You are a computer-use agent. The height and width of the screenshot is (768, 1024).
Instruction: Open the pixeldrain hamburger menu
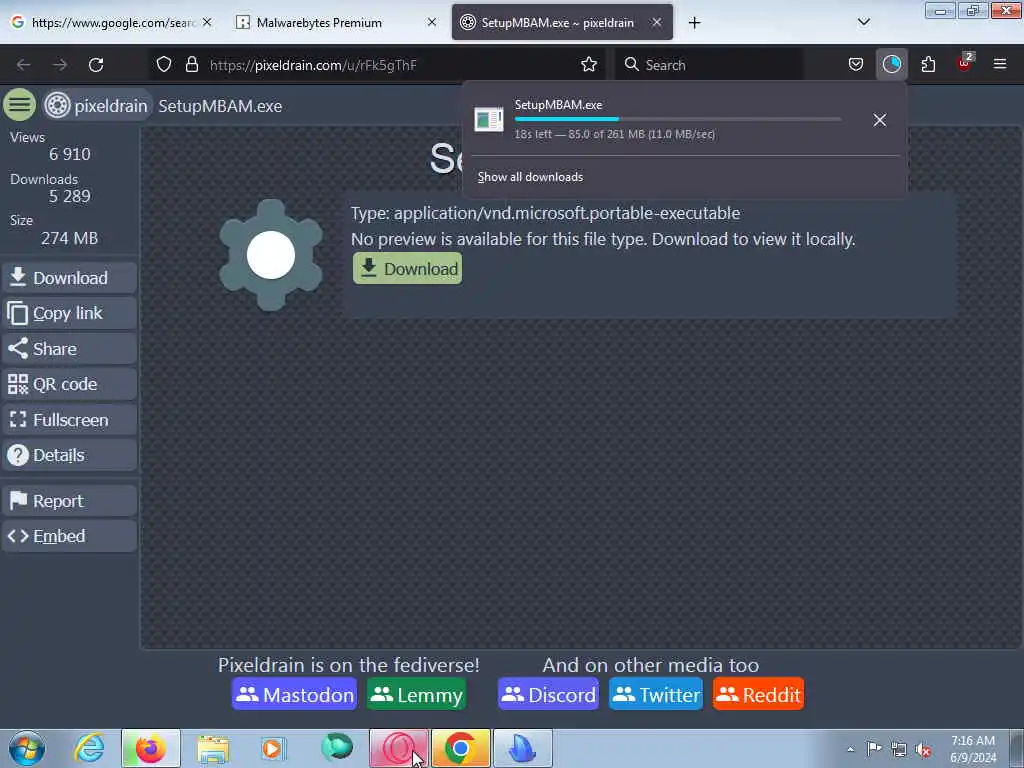pyautogui.click(x=20, y=105)
